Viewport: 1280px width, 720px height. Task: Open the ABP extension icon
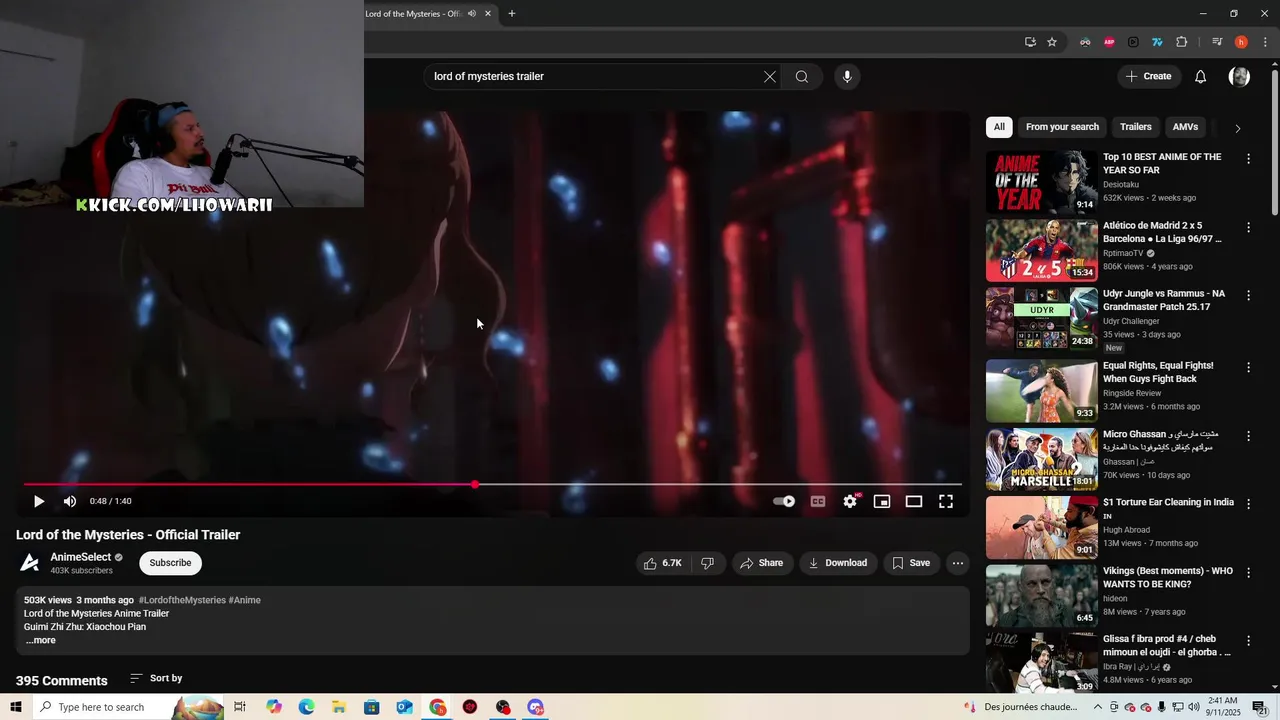[1109, 42]
